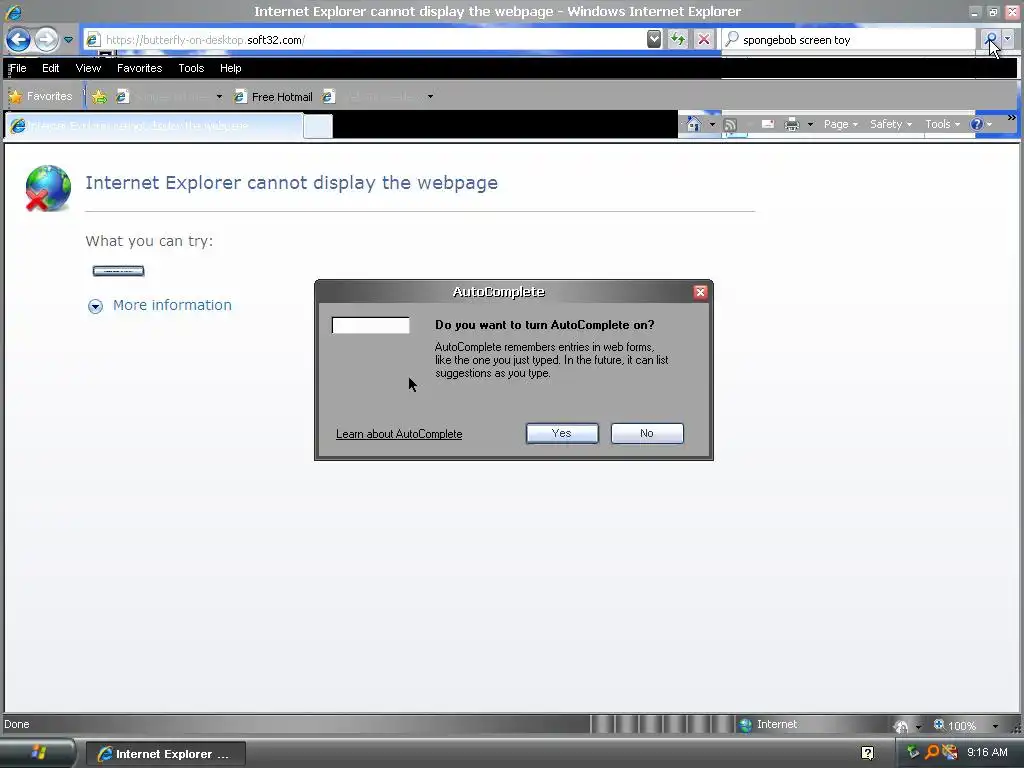
Task: Go back with the Back arrow button
Action: pos(18,40)
